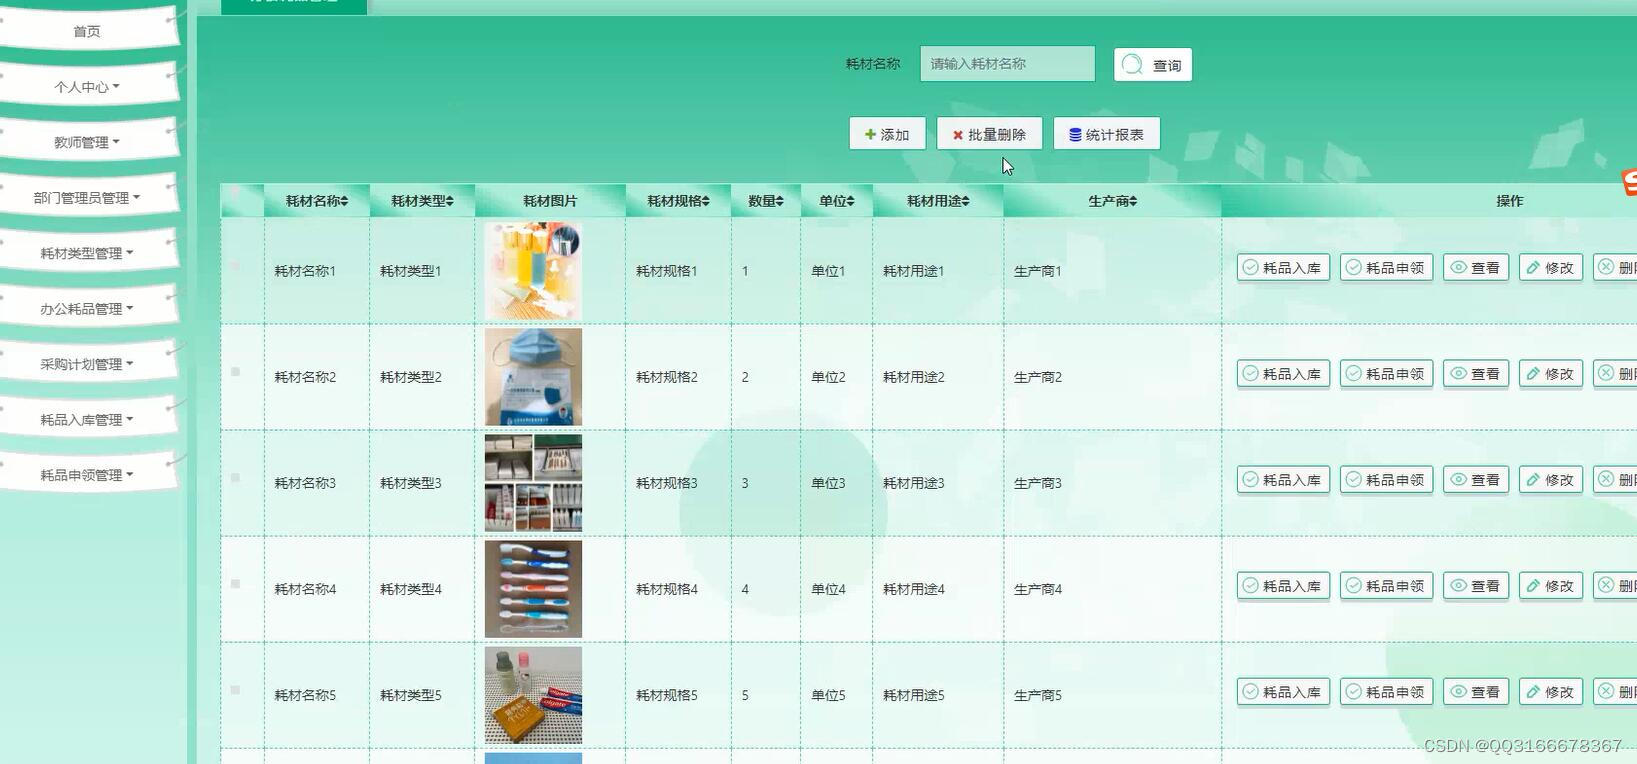
Task: Click pencil icon of 修改 in 耗材名称5 row
Action: (x=1533, y=691)
